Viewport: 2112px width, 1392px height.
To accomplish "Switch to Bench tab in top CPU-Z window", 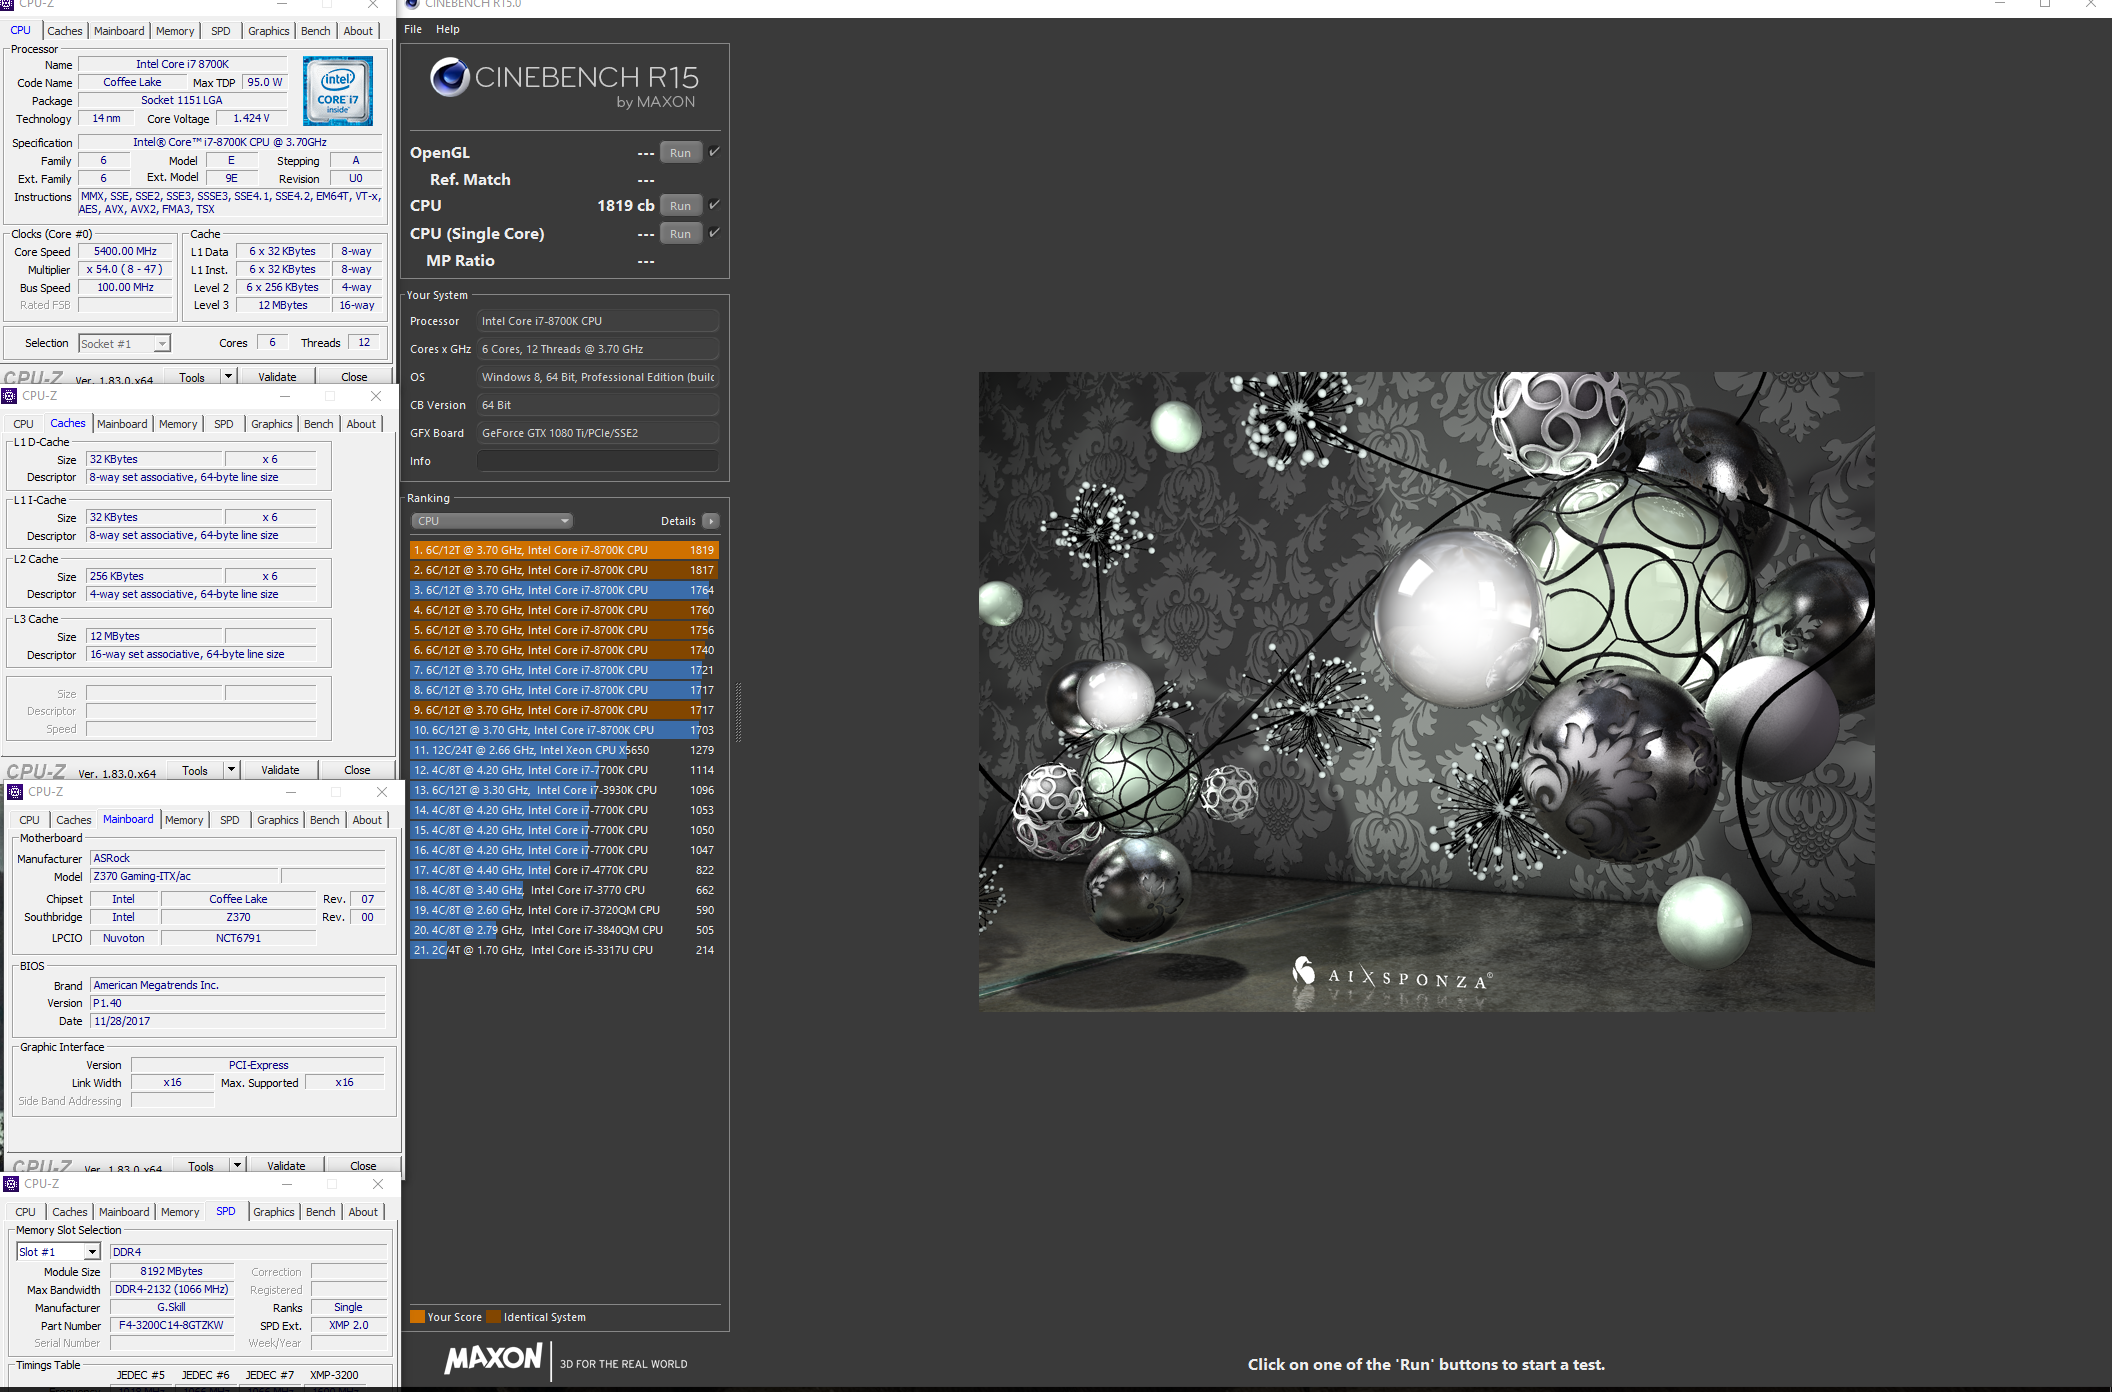I will click(316, 31).
